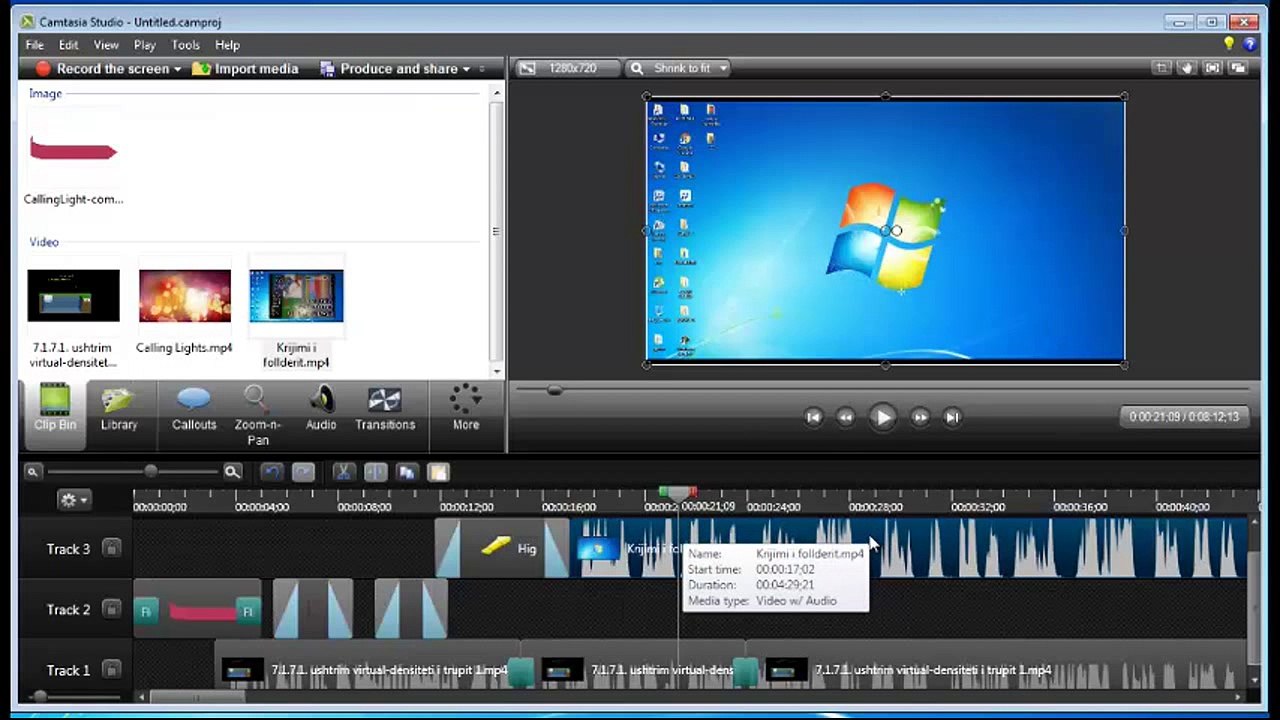Click the Copy icon in timeline toolbar
Viewport: 1280px width, 720px height.
pyautogui.click(x=406, y=472)
